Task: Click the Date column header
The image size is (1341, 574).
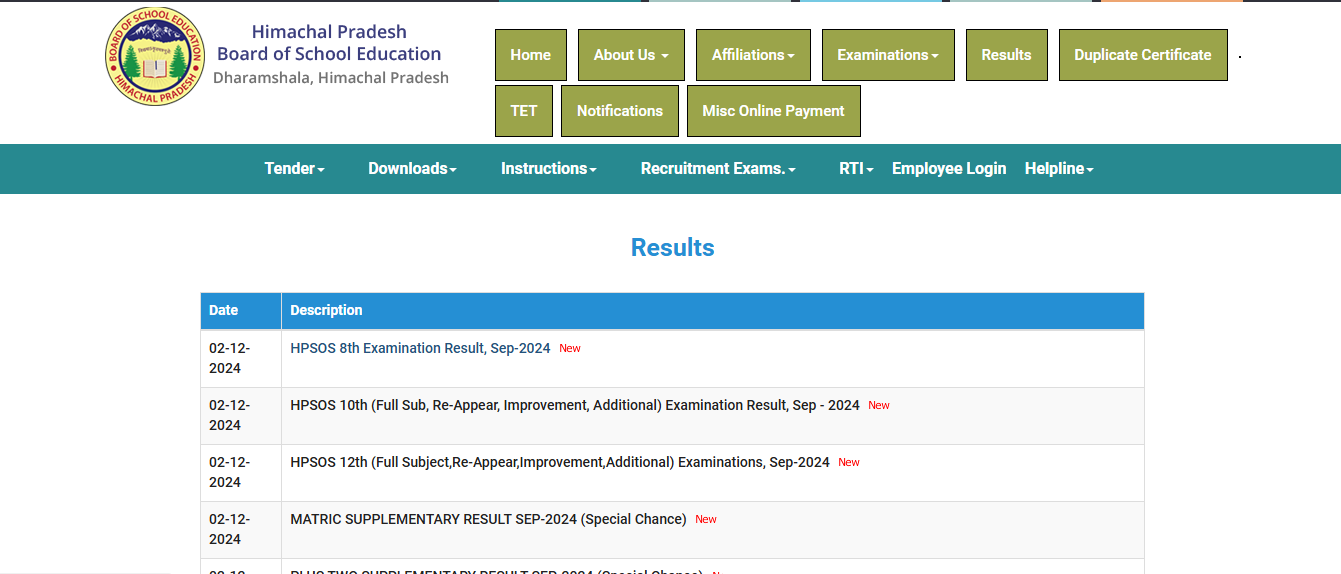Action: [241, 311]
